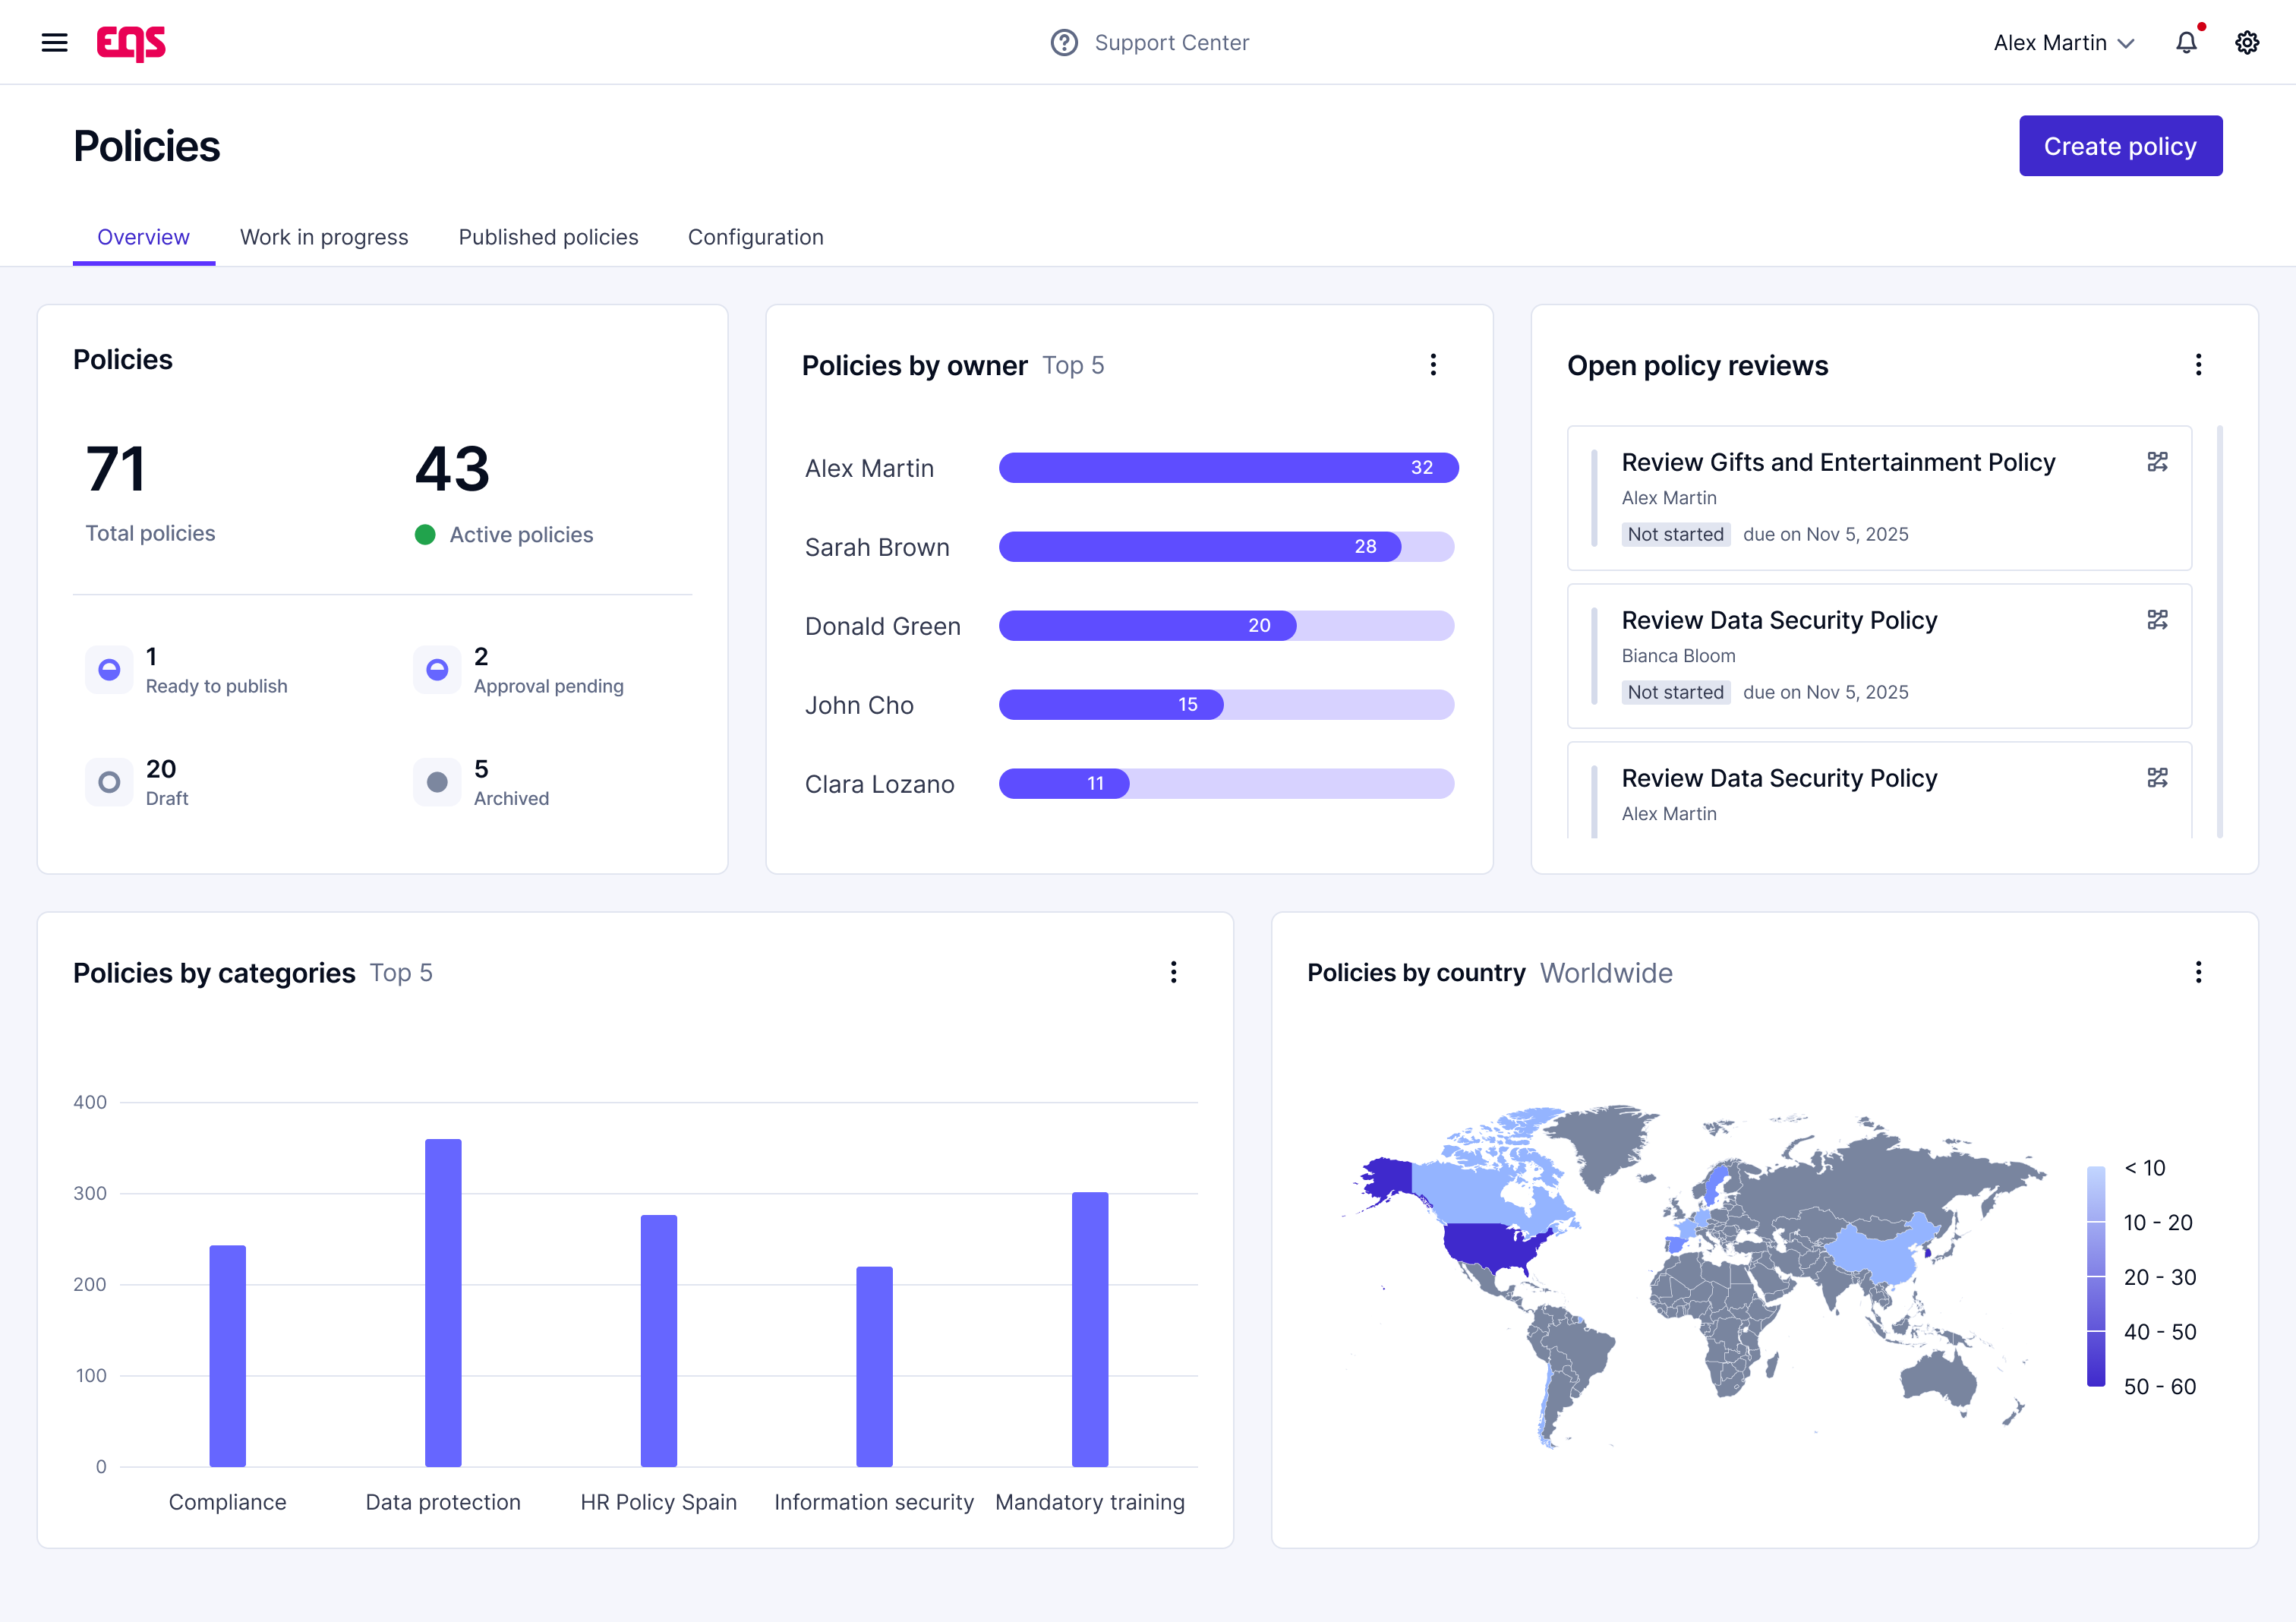Click Sarah Brown's bar showing 28
The height and width of the screenshot is (1622, 2296).
coord(1200,546)
